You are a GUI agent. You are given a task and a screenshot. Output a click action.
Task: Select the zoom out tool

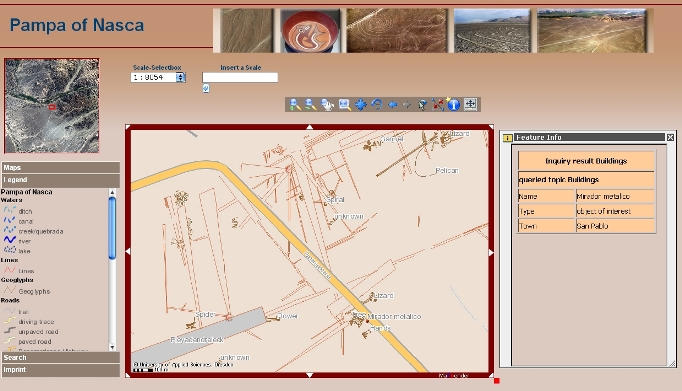point(311,104)
